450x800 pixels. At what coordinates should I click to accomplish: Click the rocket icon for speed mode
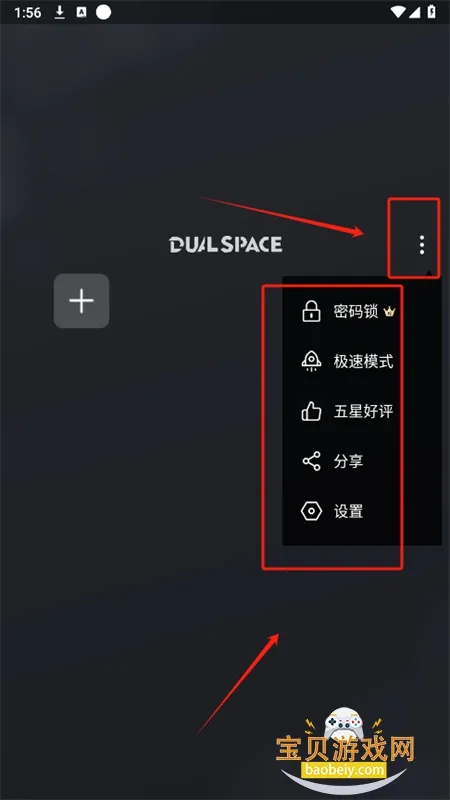coord(311,361)
